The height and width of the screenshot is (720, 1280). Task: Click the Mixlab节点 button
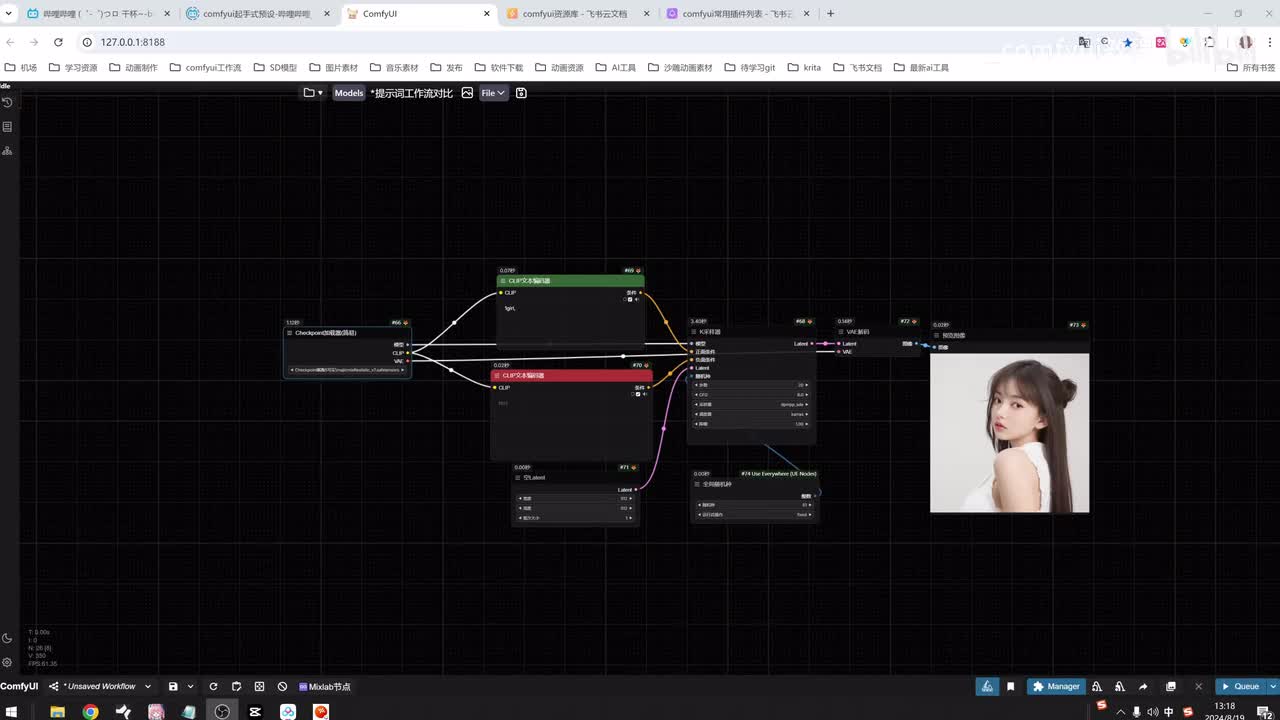325,687
